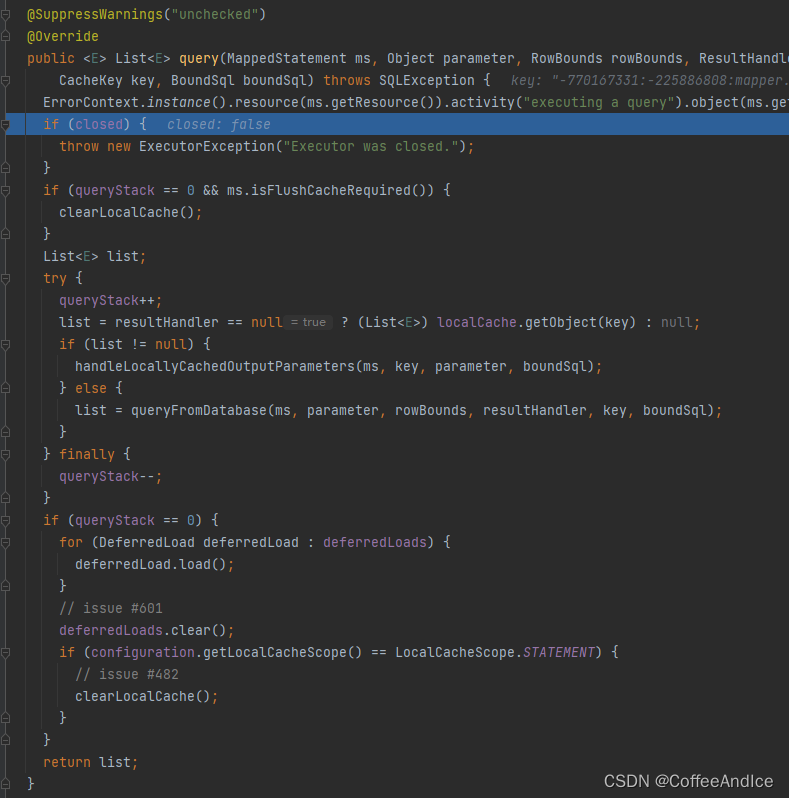Click the 'queryStack--' statement
The width and height of the screenshot is (789, 798).
pyautogui.click(x=110, y=476)
